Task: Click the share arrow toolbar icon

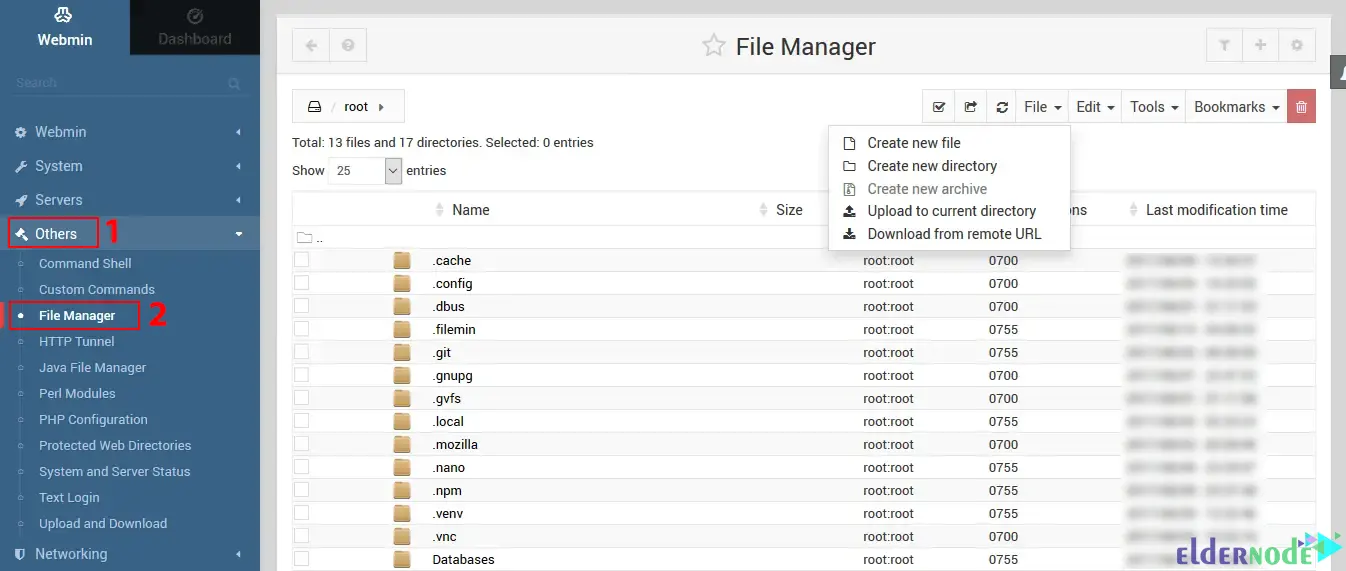Action: click(x=970, y=107)
